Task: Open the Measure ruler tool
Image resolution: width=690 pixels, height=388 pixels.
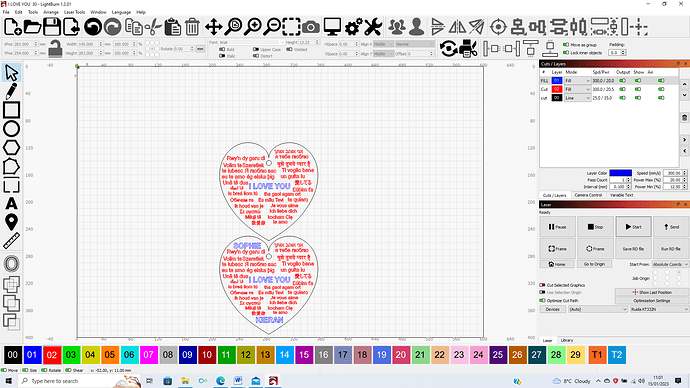Action: tap(11, 241)
